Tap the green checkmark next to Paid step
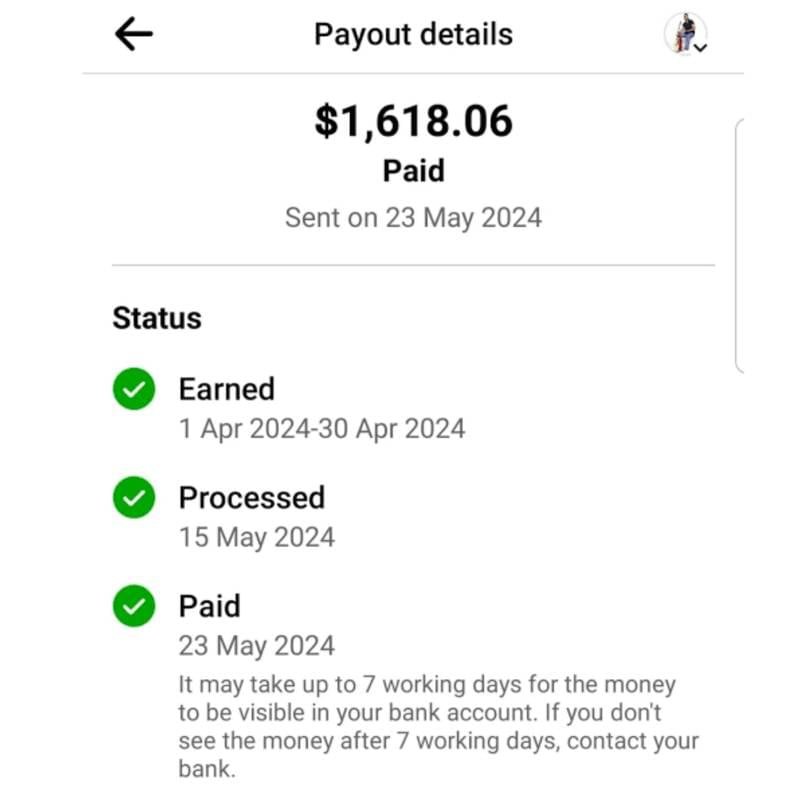 pos(133,607)
